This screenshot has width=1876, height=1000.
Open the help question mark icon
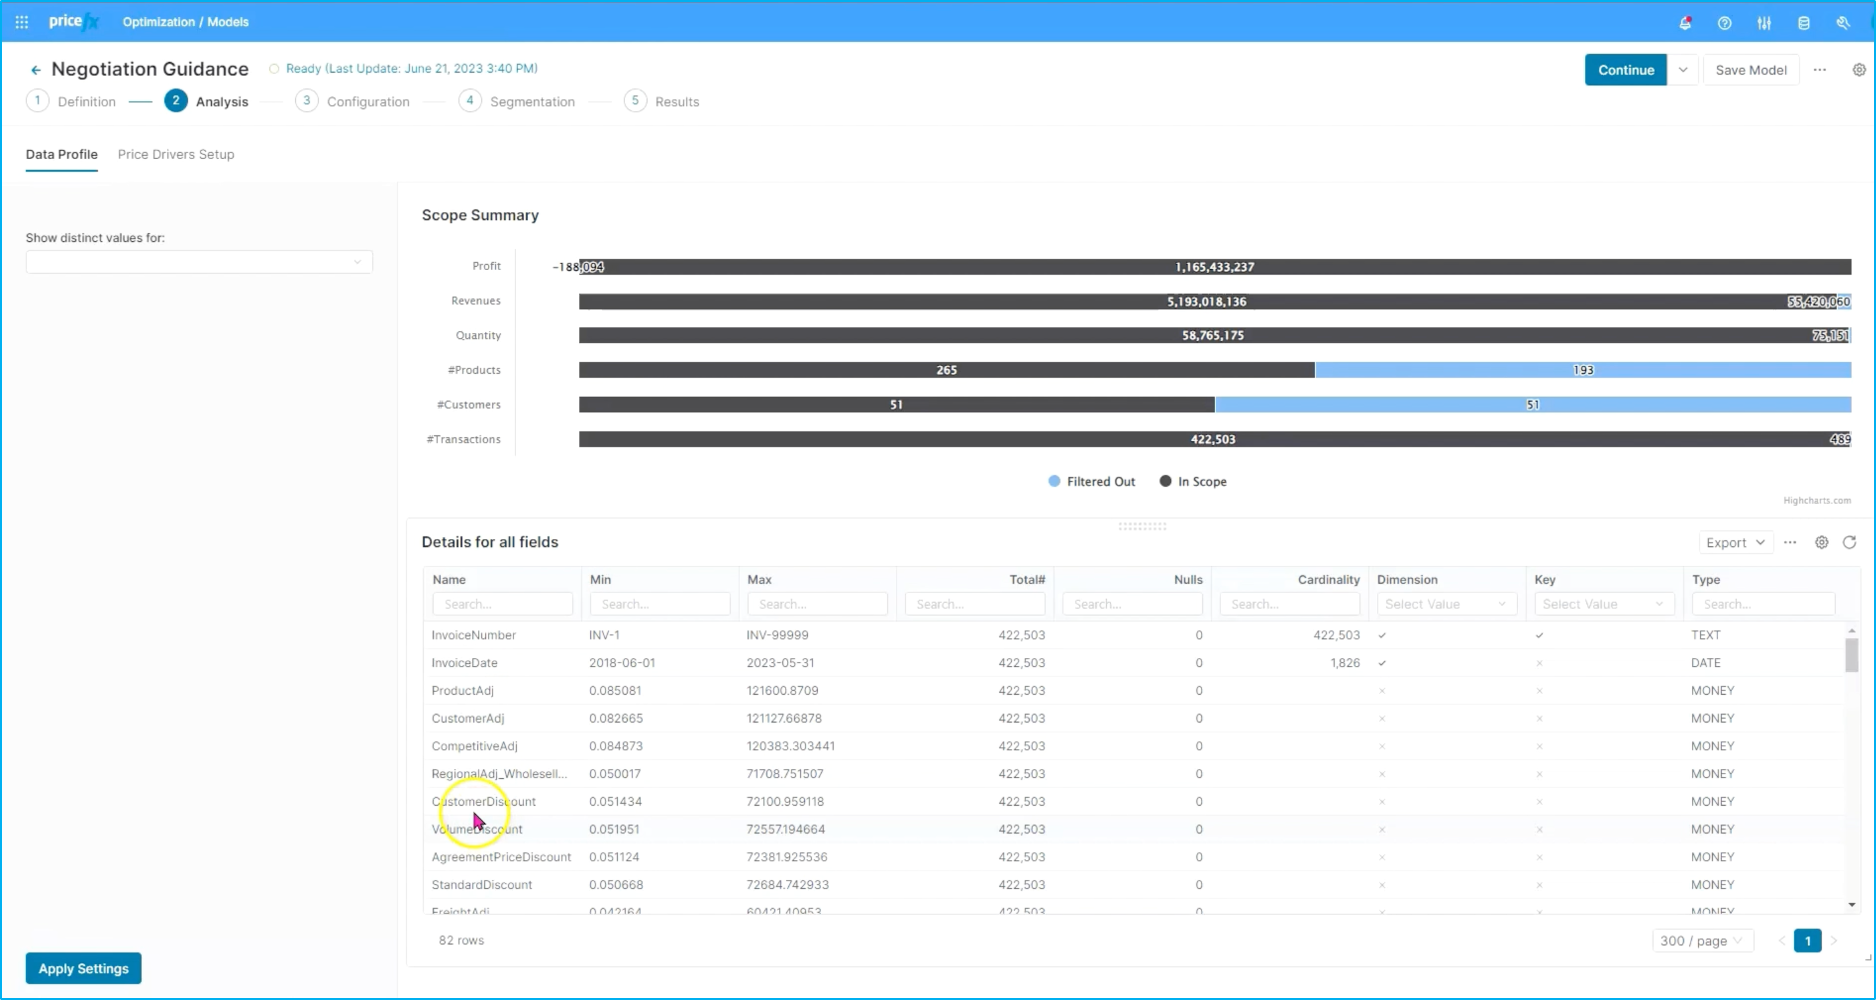pyautogui.click(x=1724, y=22)
